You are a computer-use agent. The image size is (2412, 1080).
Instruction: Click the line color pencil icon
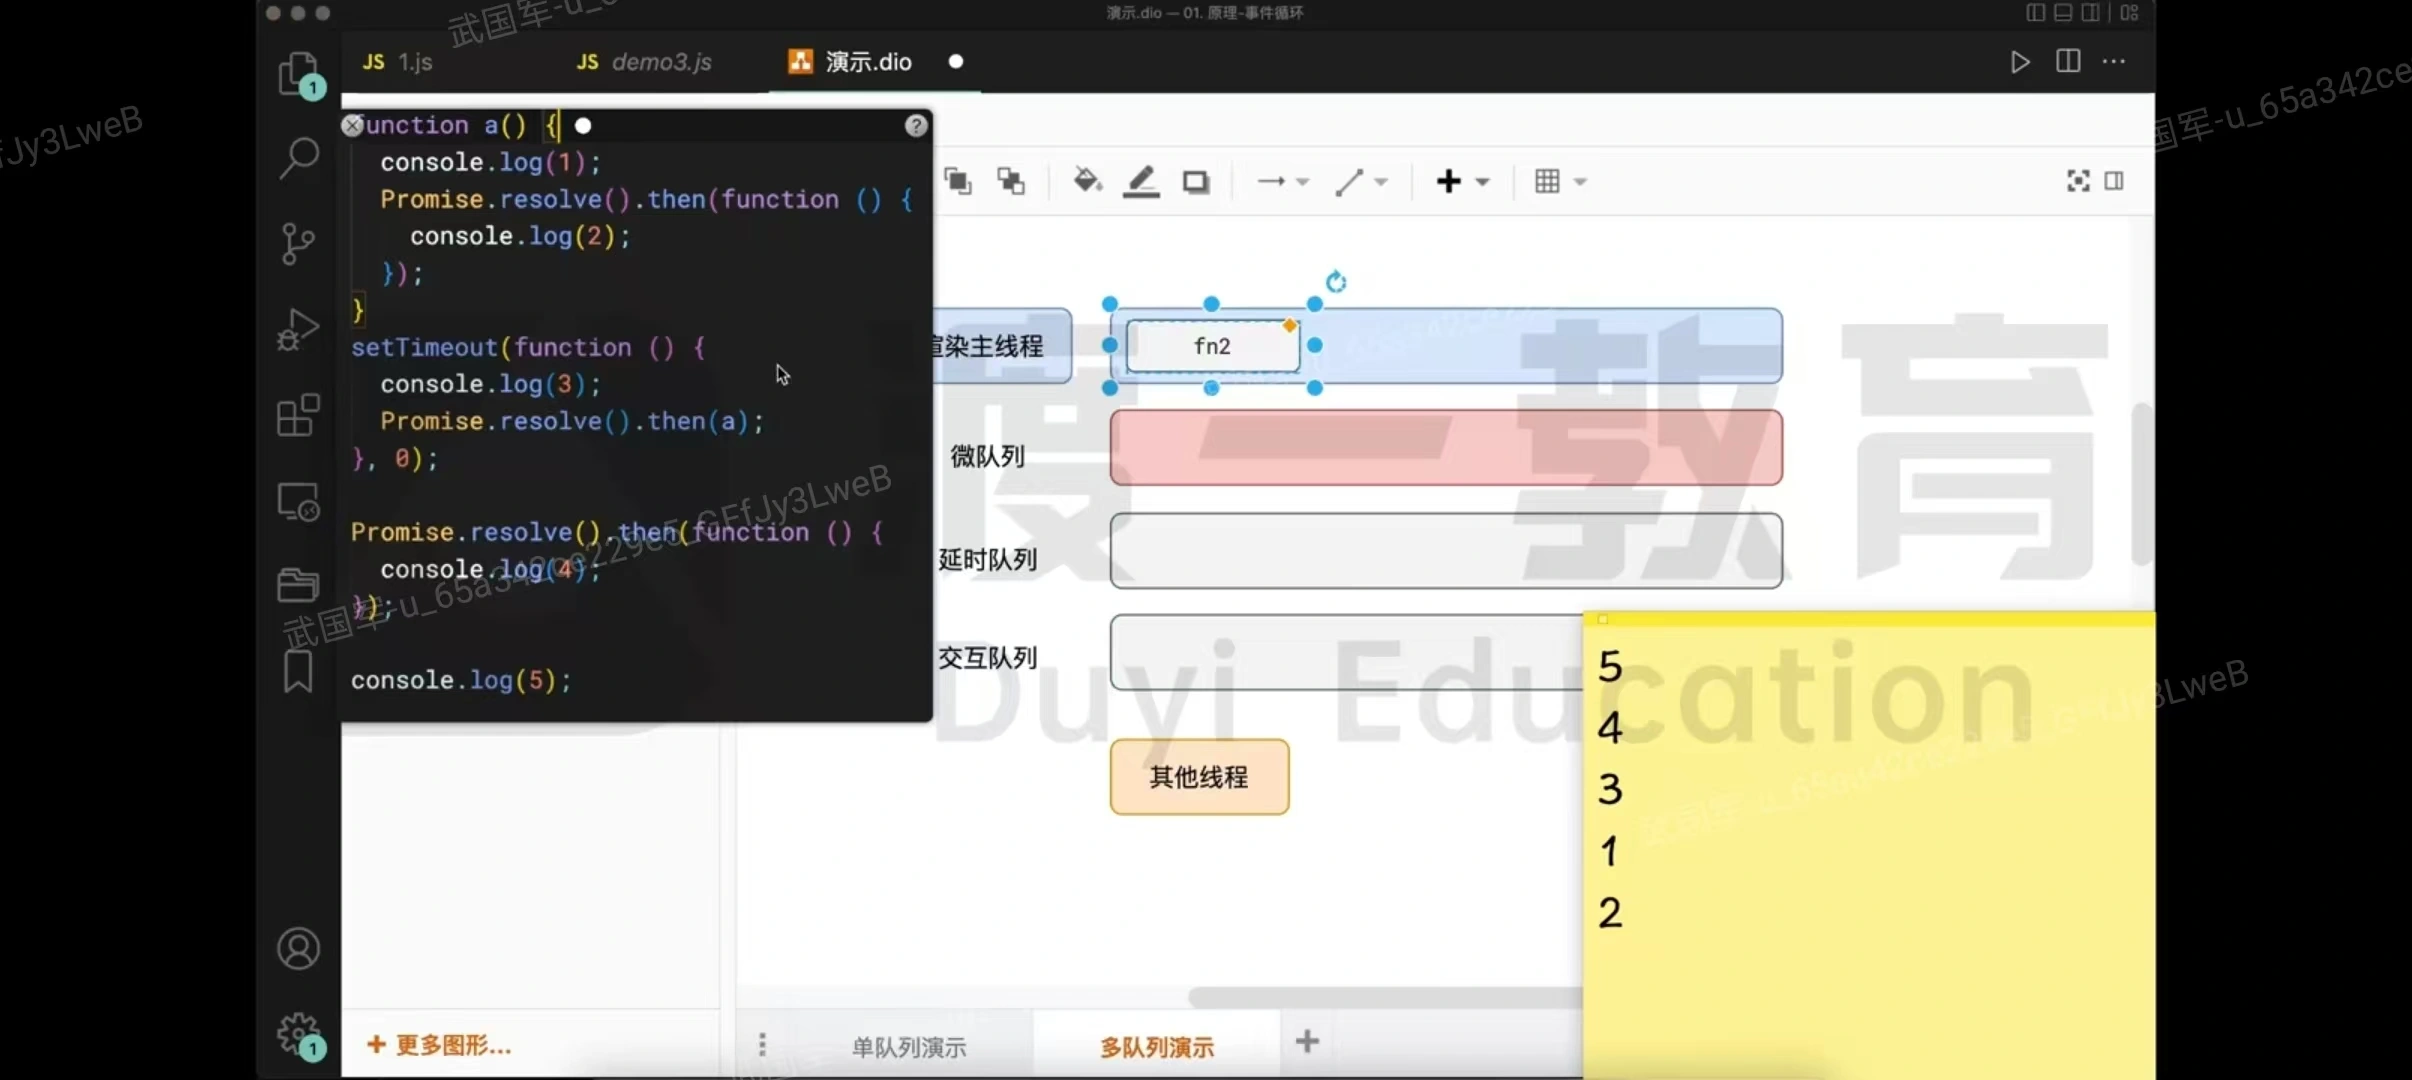click(1141, 181)
